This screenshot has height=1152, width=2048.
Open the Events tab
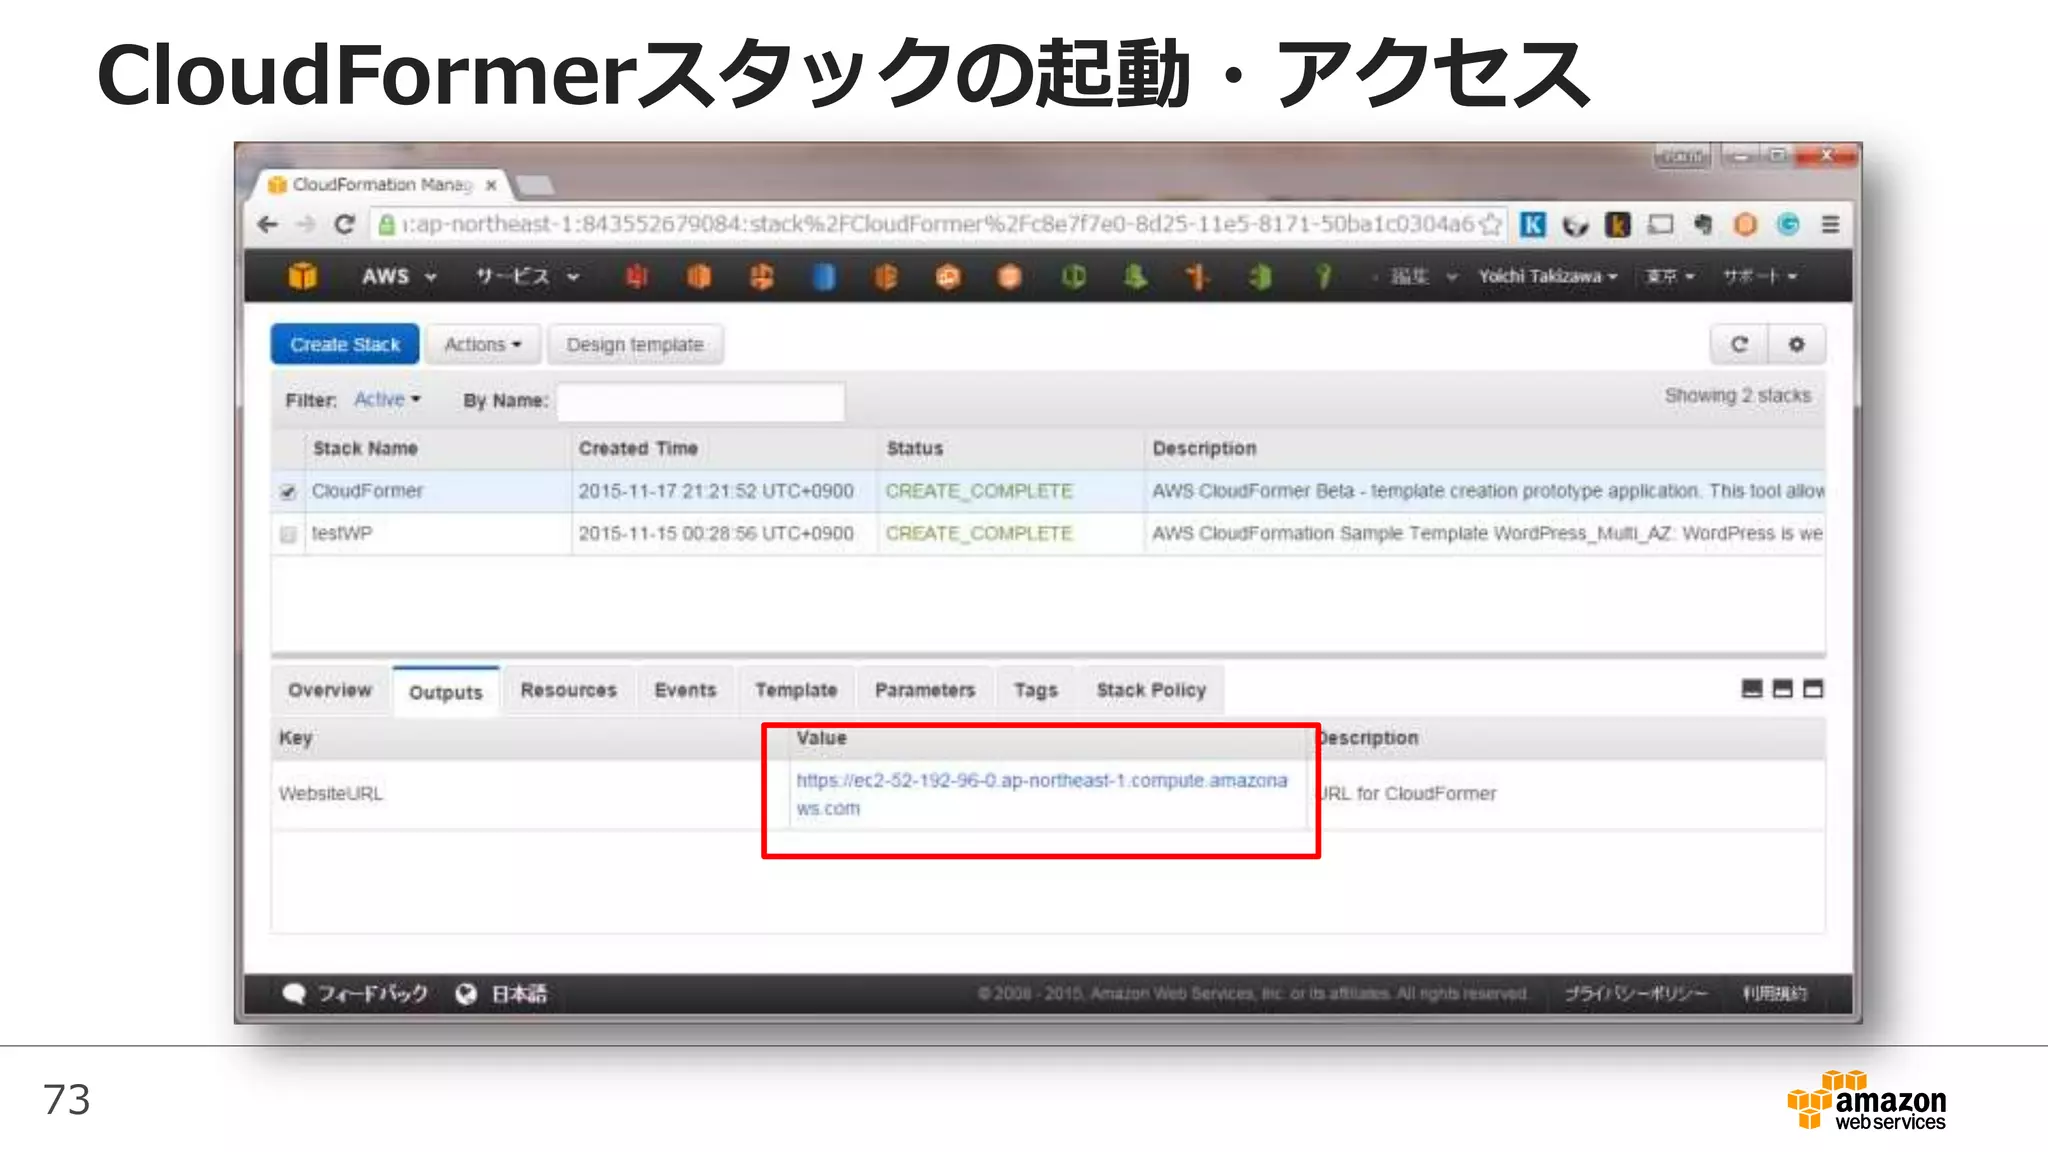pos(685,690)
